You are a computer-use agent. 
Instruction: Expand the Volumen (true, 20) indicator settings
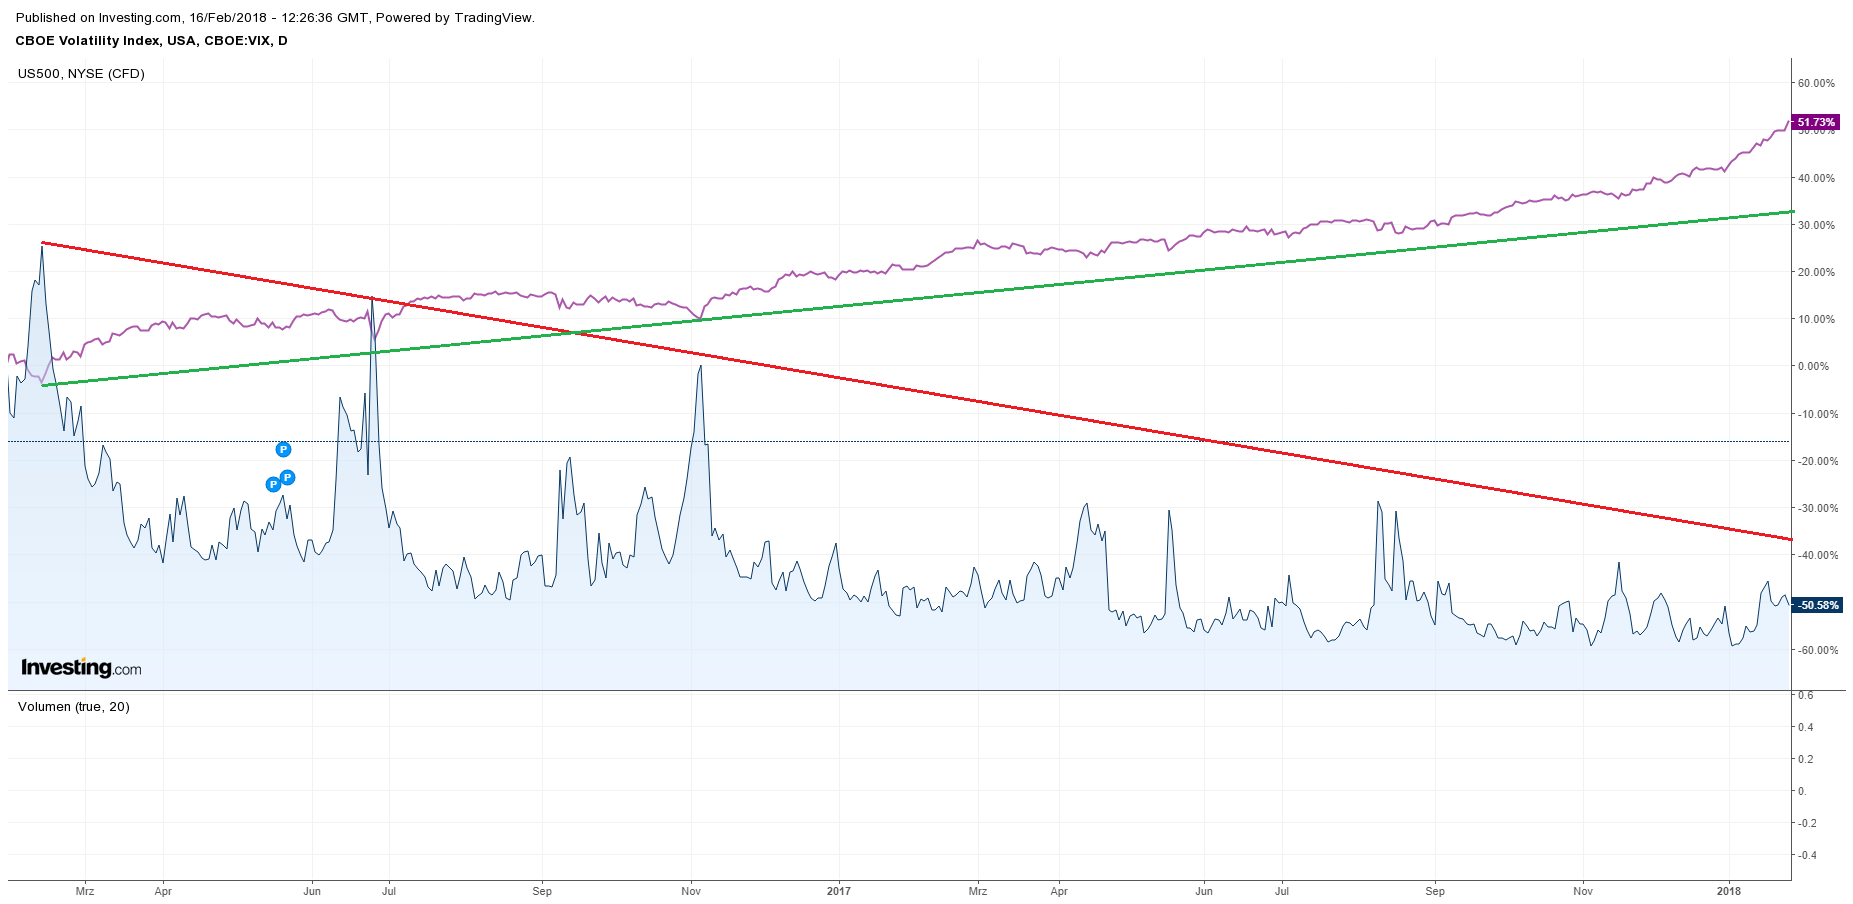[x=75, y=707]
